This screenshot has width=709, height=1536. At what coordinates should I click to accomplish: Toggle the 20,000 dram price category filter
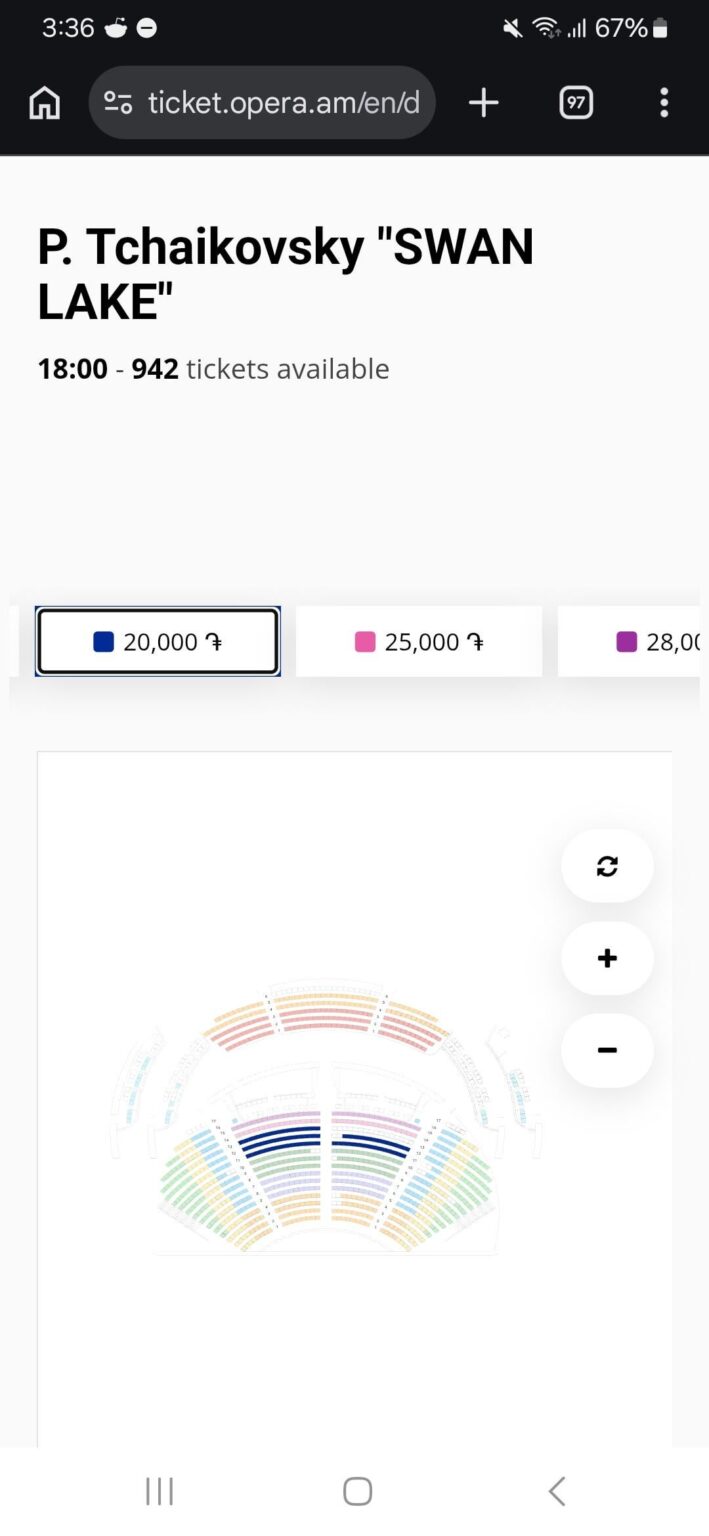(157, 641)
